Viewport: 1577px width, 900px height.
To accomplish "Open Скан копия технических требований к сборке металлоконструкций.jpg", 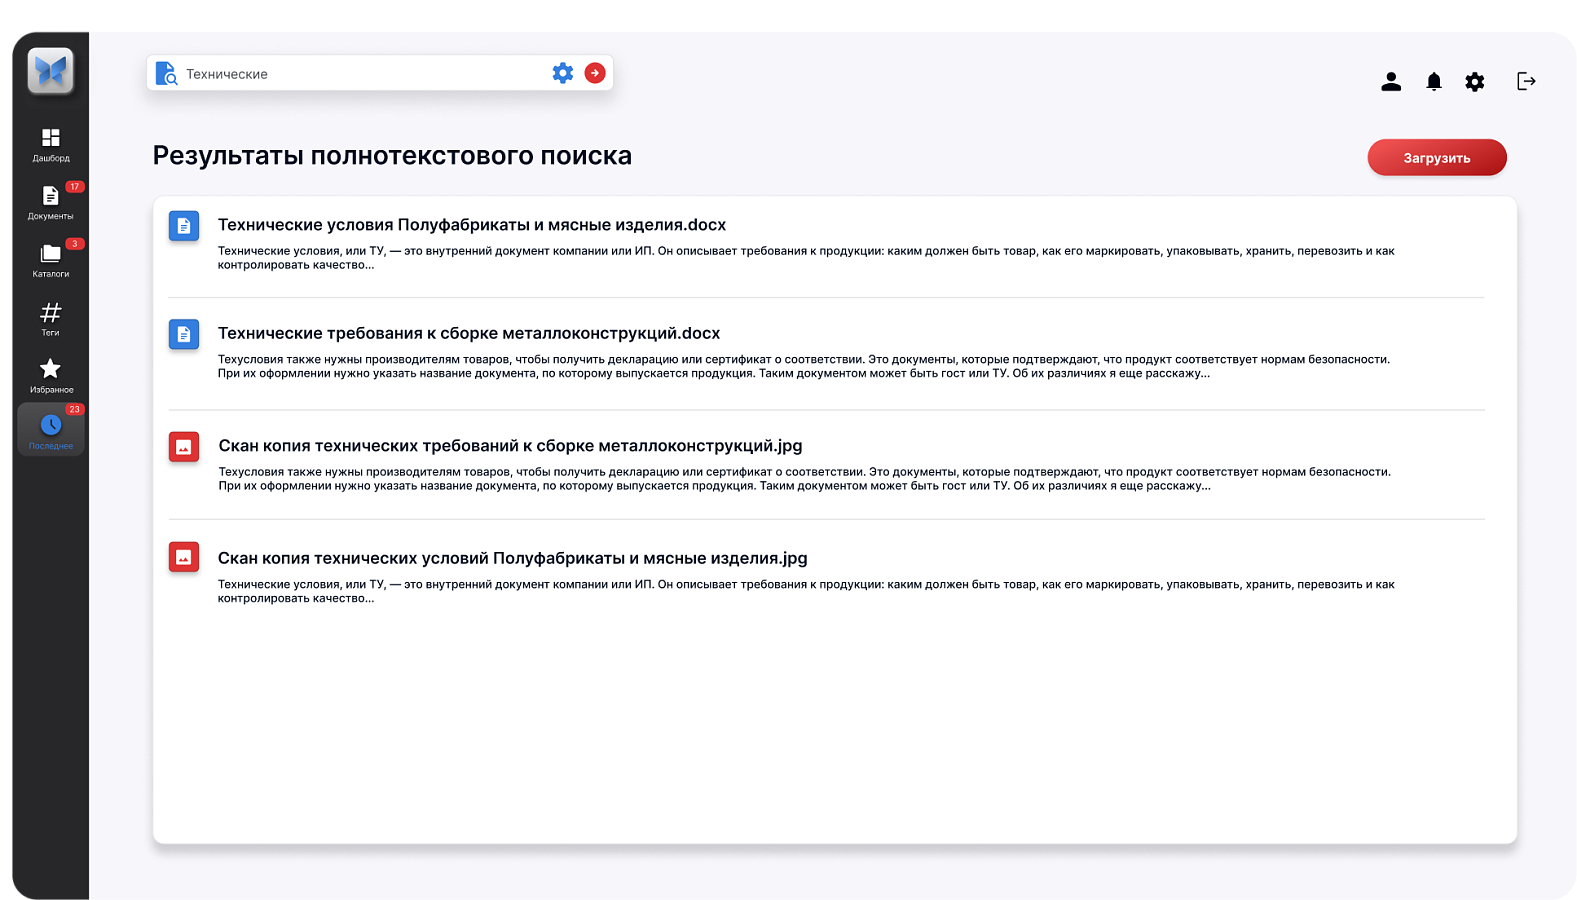I will pos(510,446).
